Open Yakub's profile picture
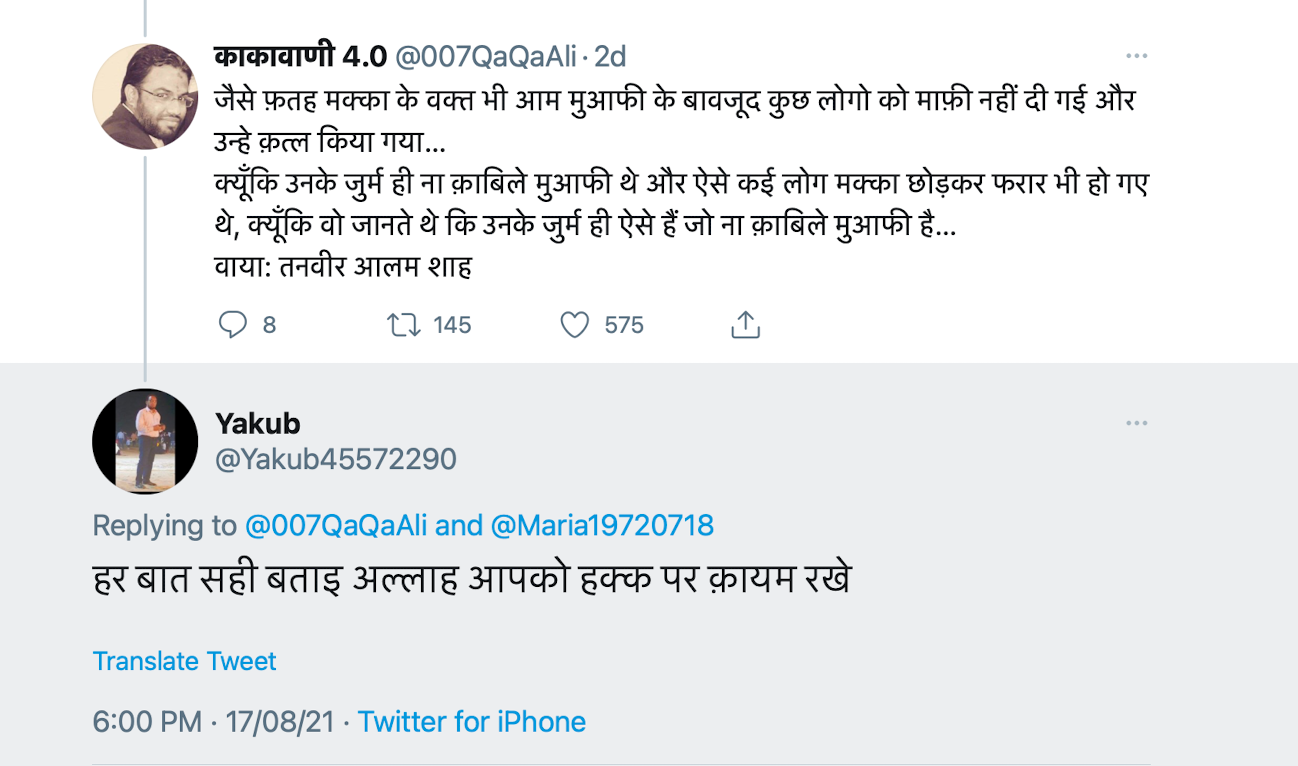The image size is (1298, 766). [x=145, y=441]
